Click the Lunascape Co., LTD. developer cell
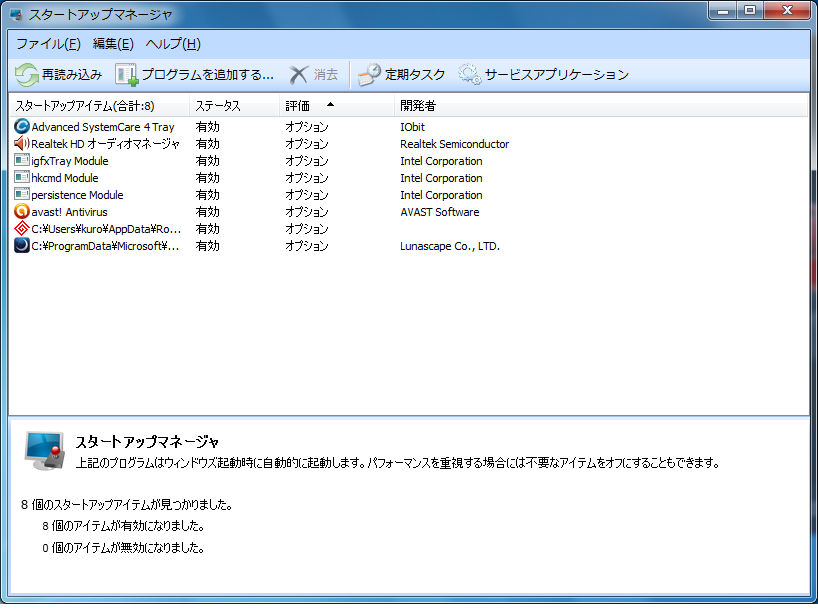 pos(450,246)
